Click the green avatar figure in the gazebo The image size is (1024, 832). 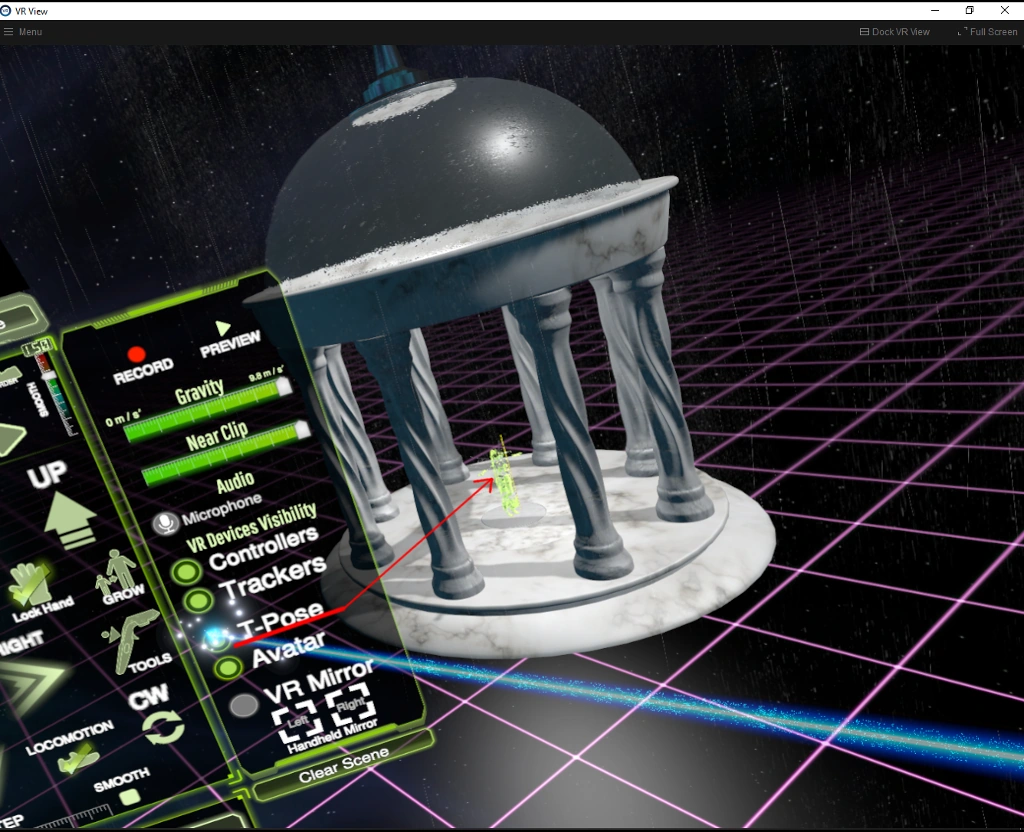(x=505, y=480)
